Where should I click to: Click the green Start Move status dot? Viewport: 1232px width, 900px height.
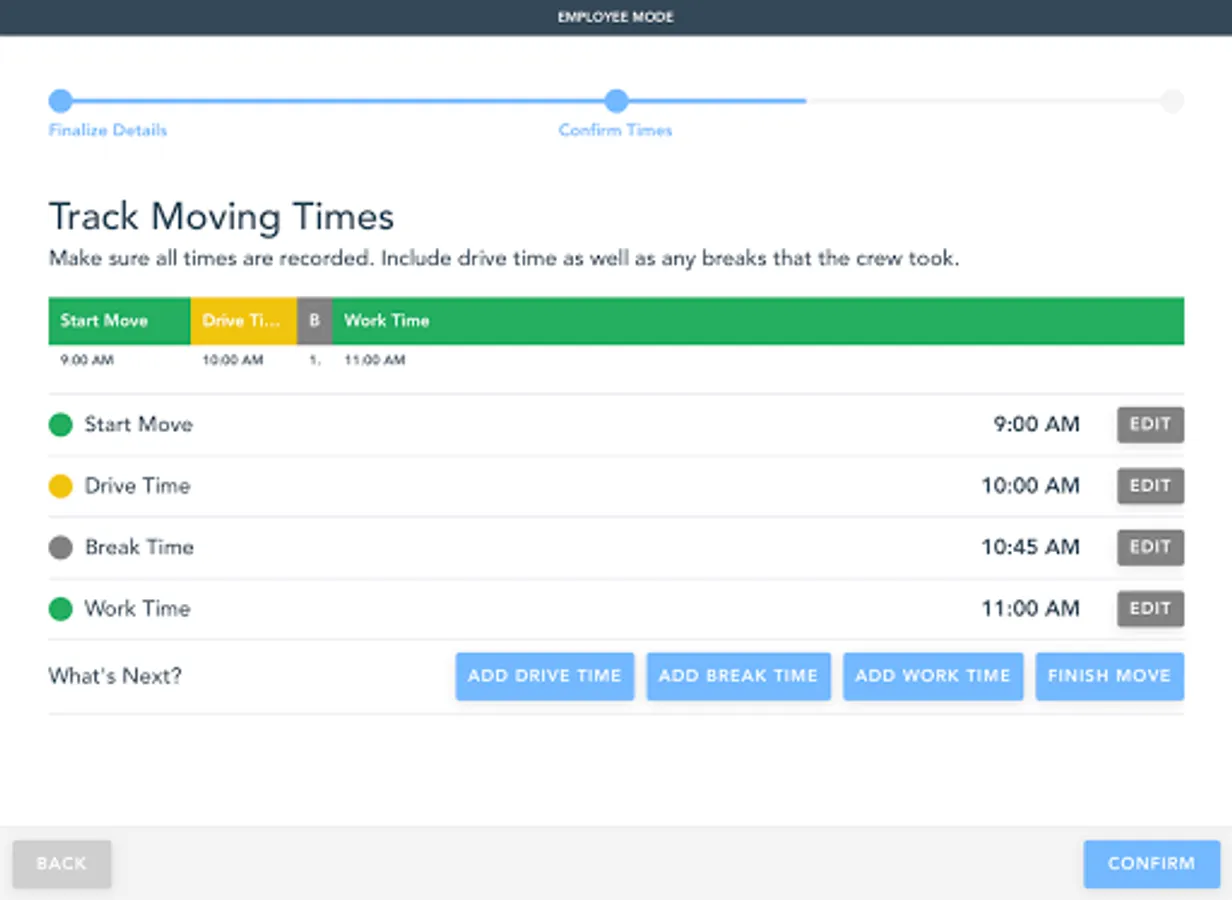click(60, 425)
